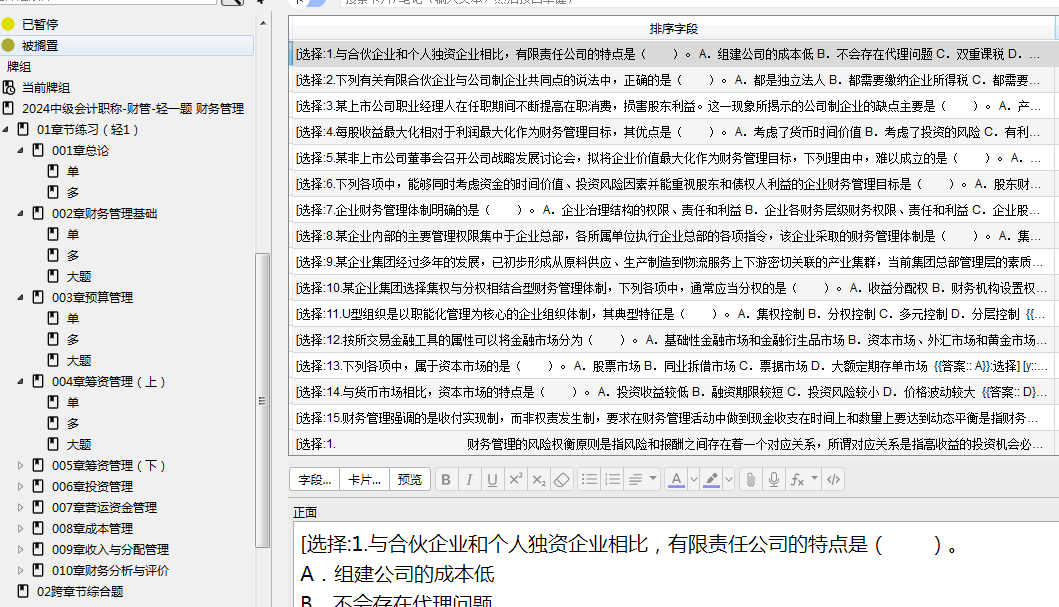Open the alignment dropdown arrow

tap(653, 478)
